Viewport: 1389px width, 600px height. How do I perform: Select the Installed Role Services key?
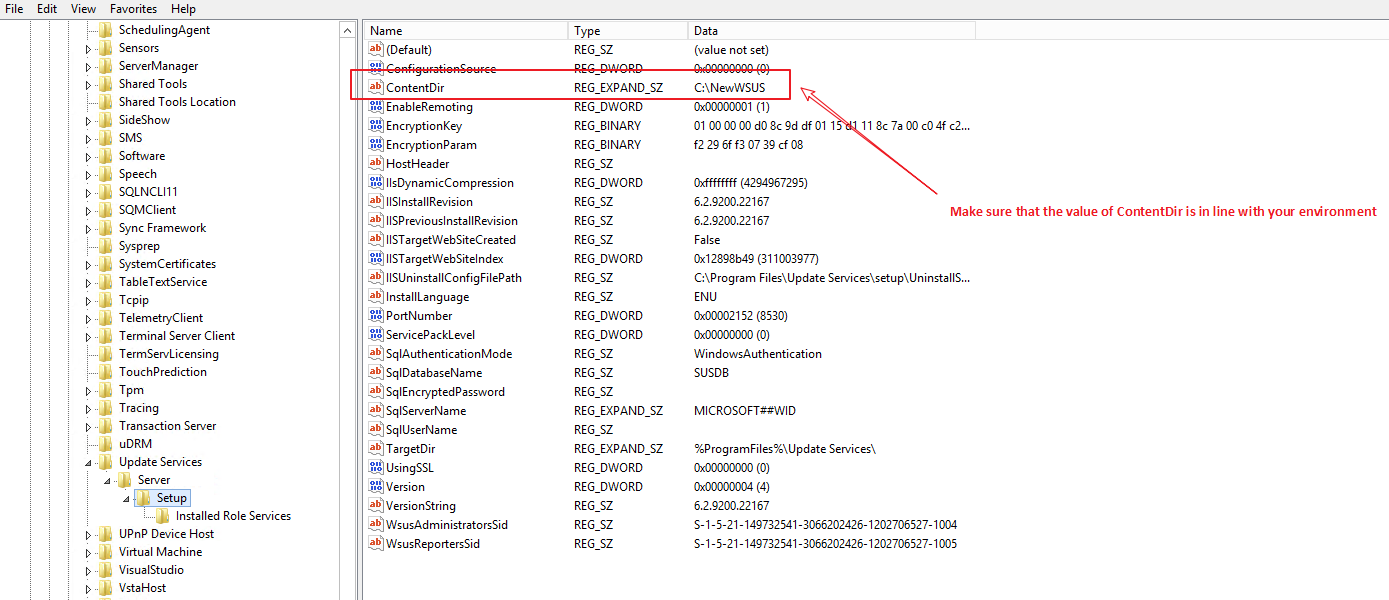click(233, 516)
